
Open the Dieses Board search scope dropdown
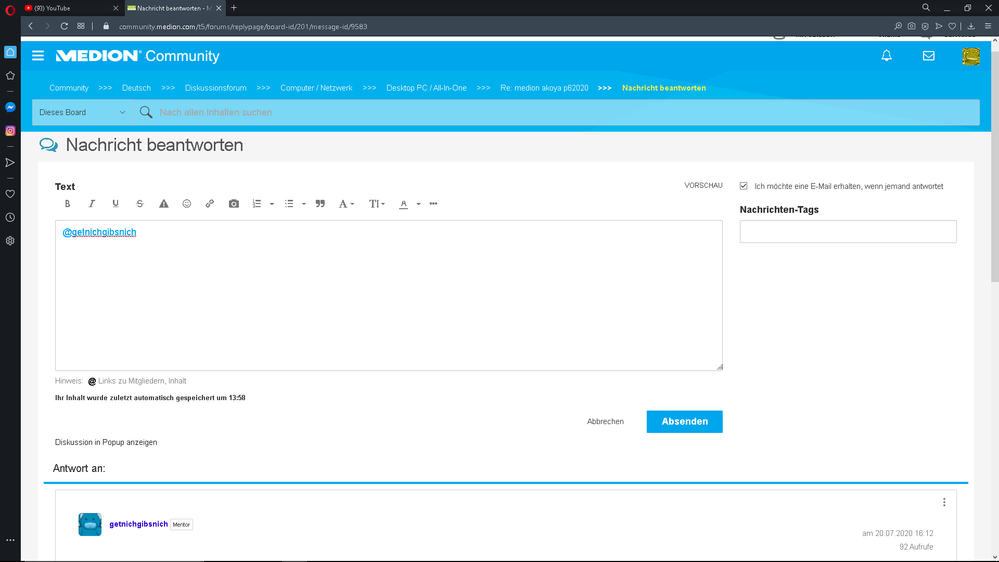82,112
